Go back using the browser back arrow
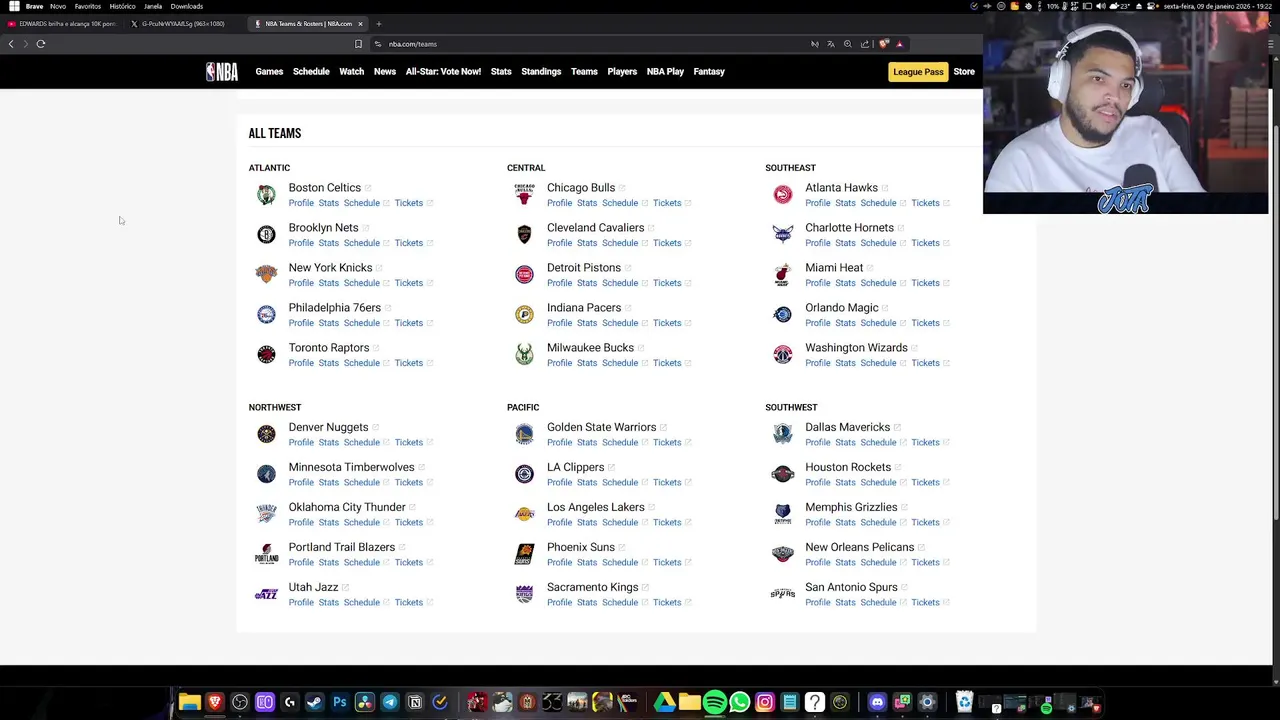The height and width of the screenshot is (720, 1280). [x=11, y=44]
